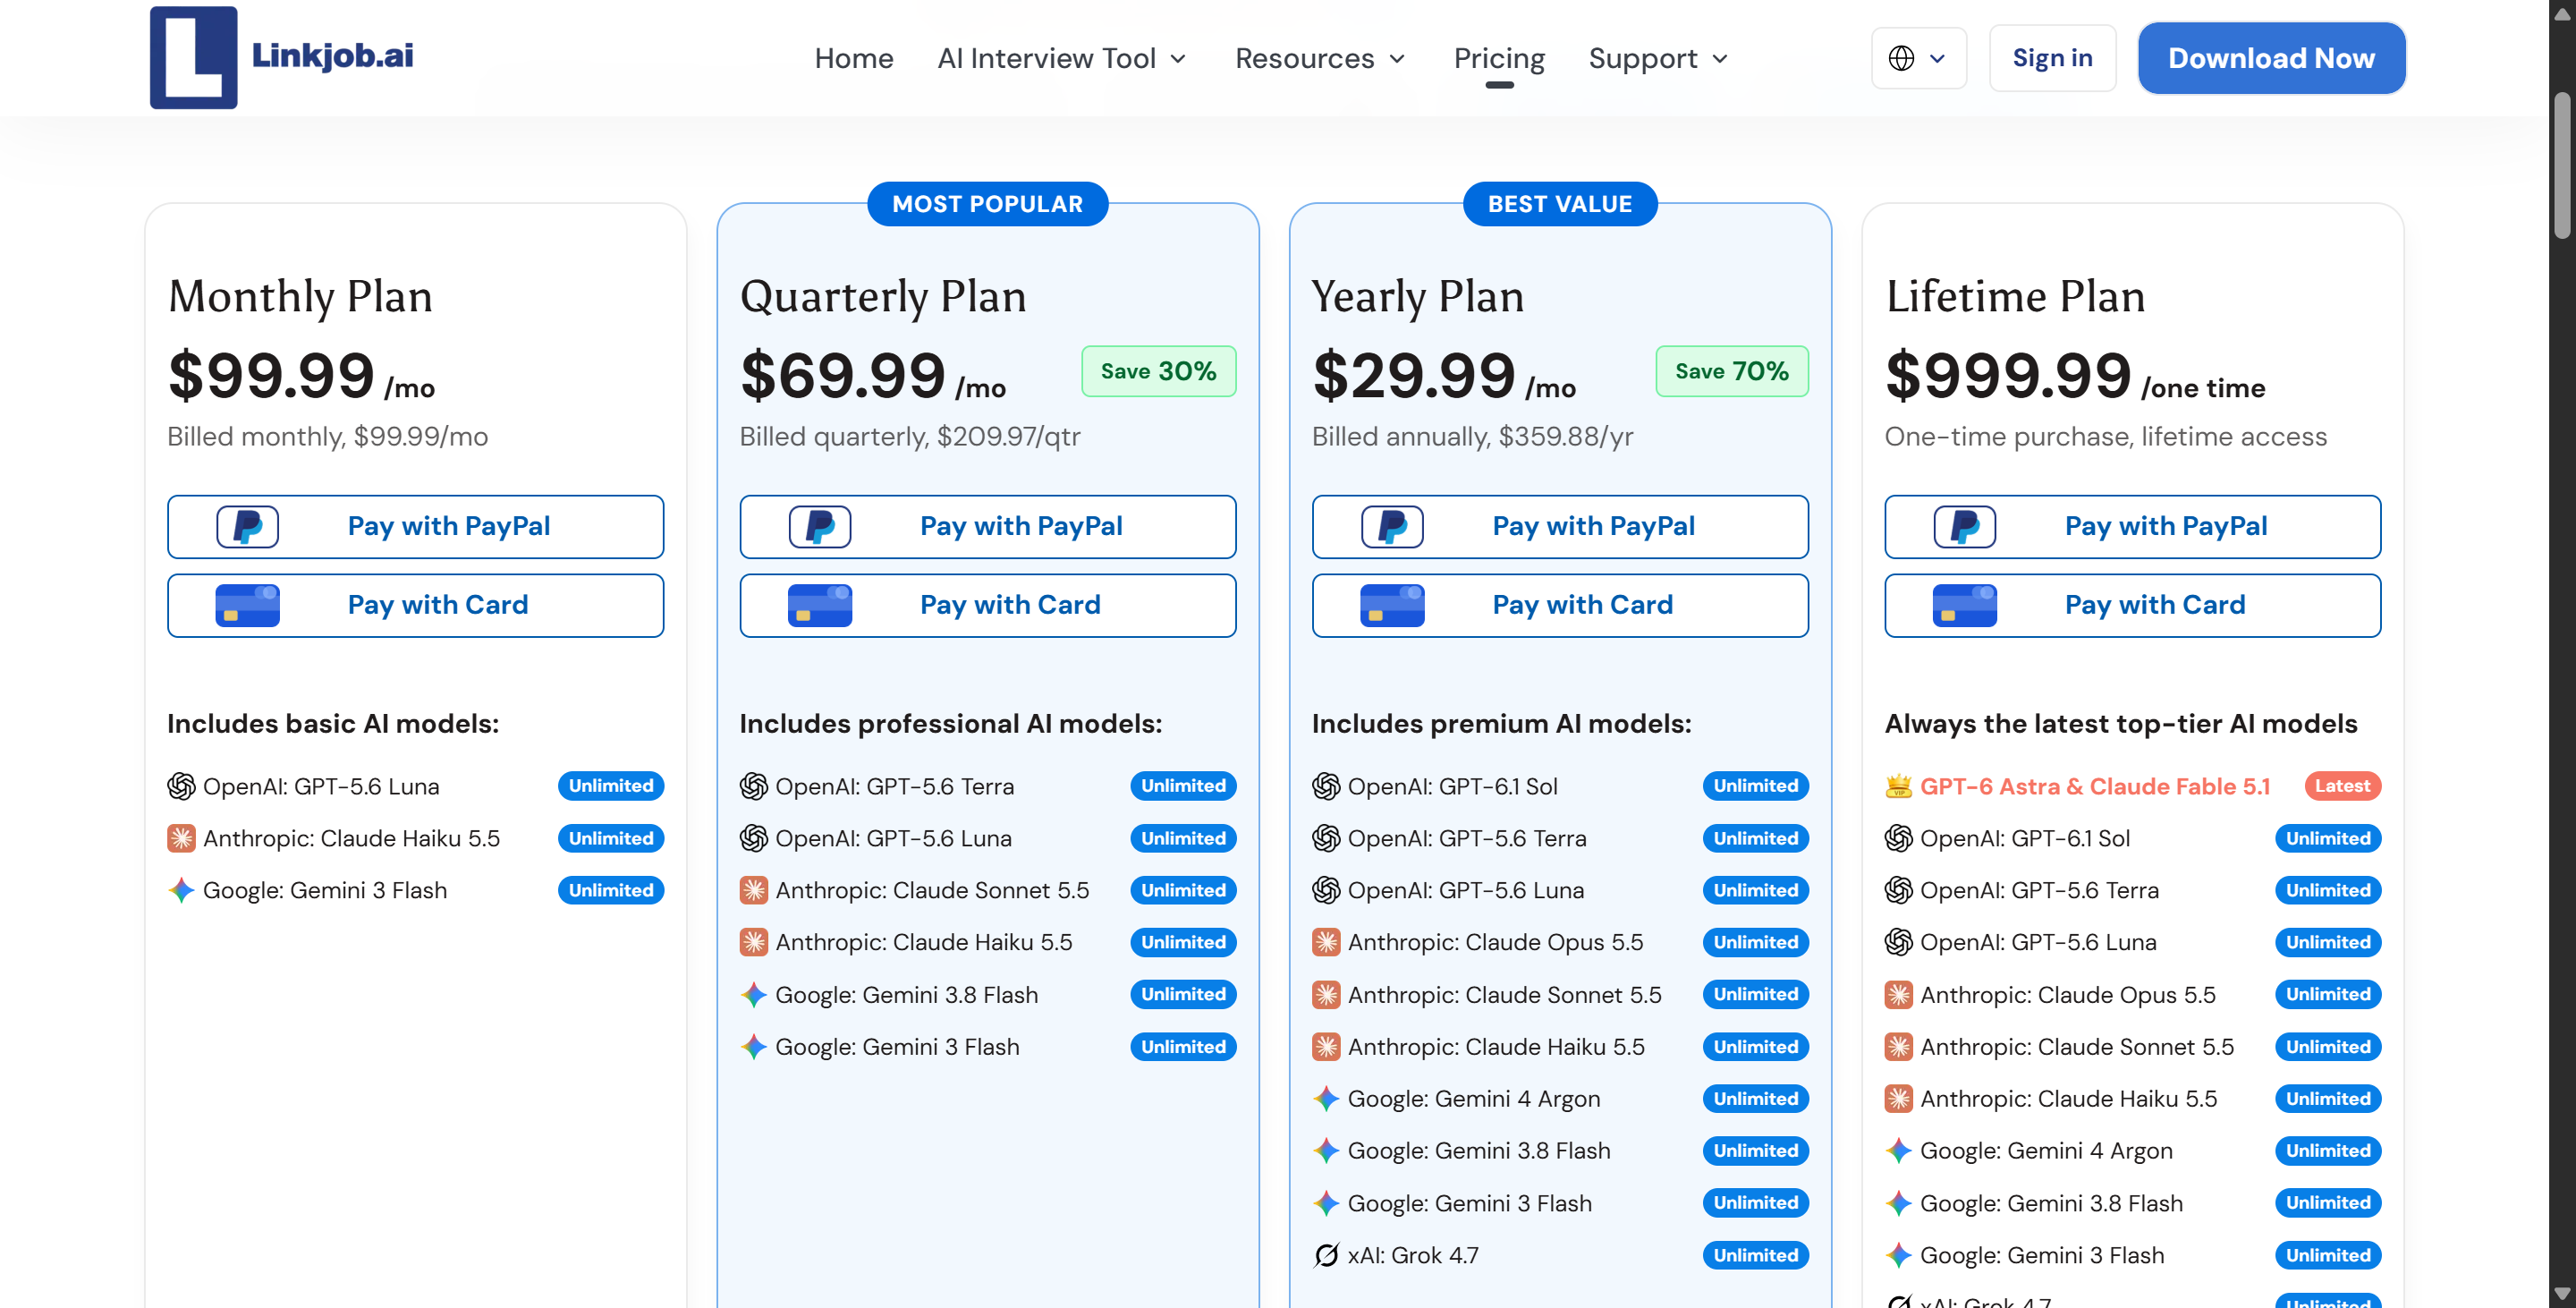Click PayPal icon in Quarterly Plan
The image size is (2576, 1308).
click(x=819, y=527)
